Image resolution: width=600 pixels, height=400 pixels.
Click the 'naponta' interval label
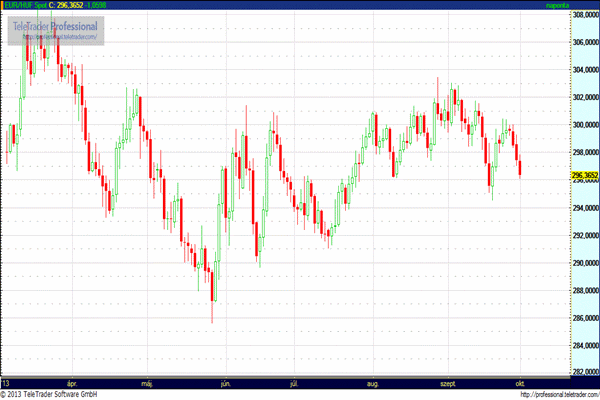[558, 6]
